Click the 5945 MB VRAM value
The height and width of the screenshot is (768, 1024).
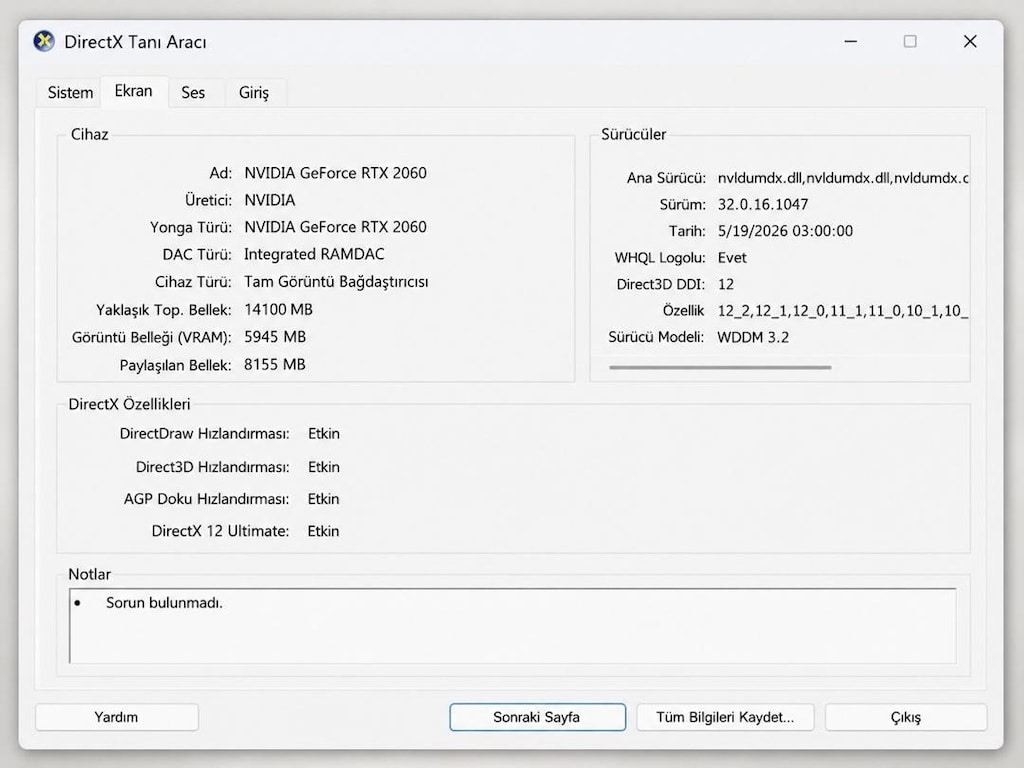pyautogui.click(x=275, y=337)
